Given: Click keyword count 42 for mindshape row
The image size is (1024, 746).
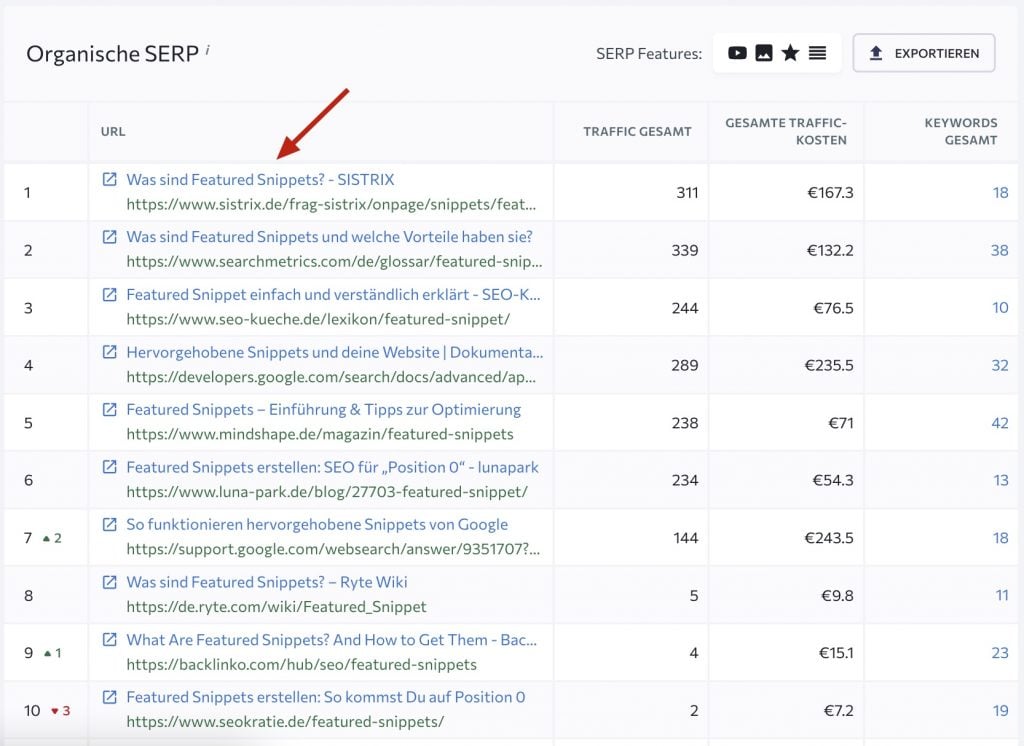Looking at the screenshot, I should [x=1000, y=423].
